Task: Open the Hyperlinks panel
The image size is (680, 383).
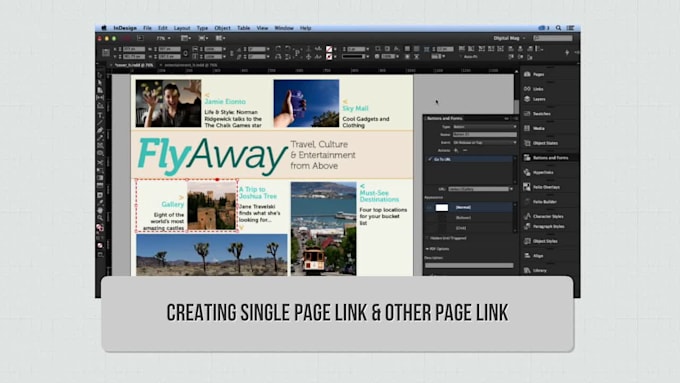Action: pyautogui.click(x=539, y=173)
